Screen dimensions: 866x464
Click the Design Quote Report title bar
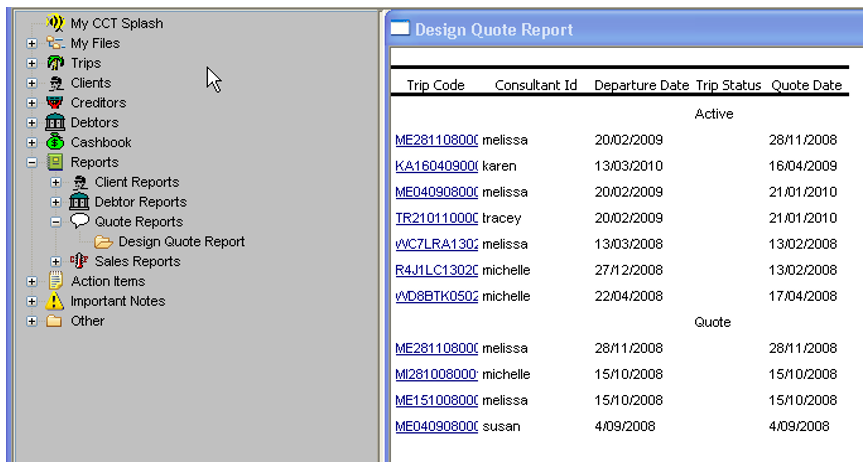tap(625, 29)
